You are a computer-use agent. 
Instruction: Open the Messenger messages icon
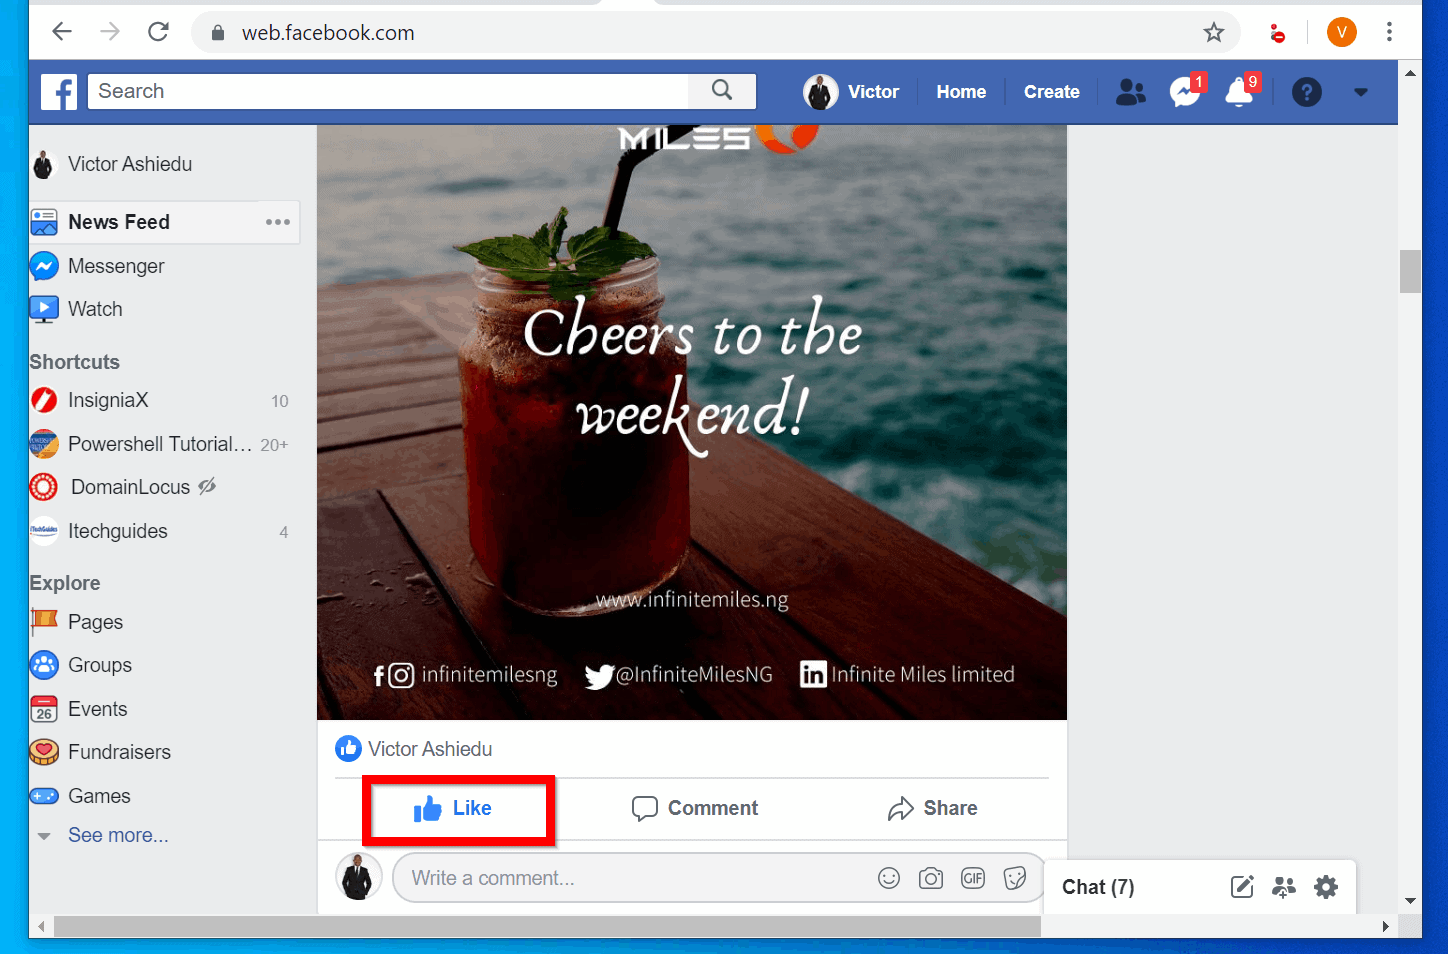click(1183, 92)
